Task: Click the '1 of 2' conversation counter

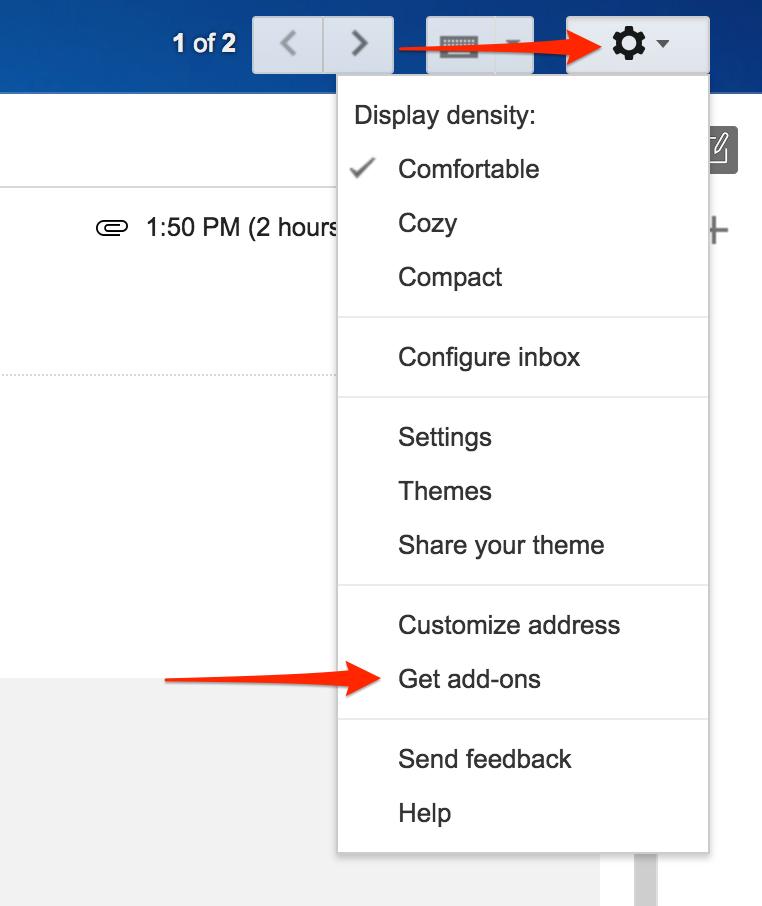Action: pyautogui.click(x=204, y=44)
